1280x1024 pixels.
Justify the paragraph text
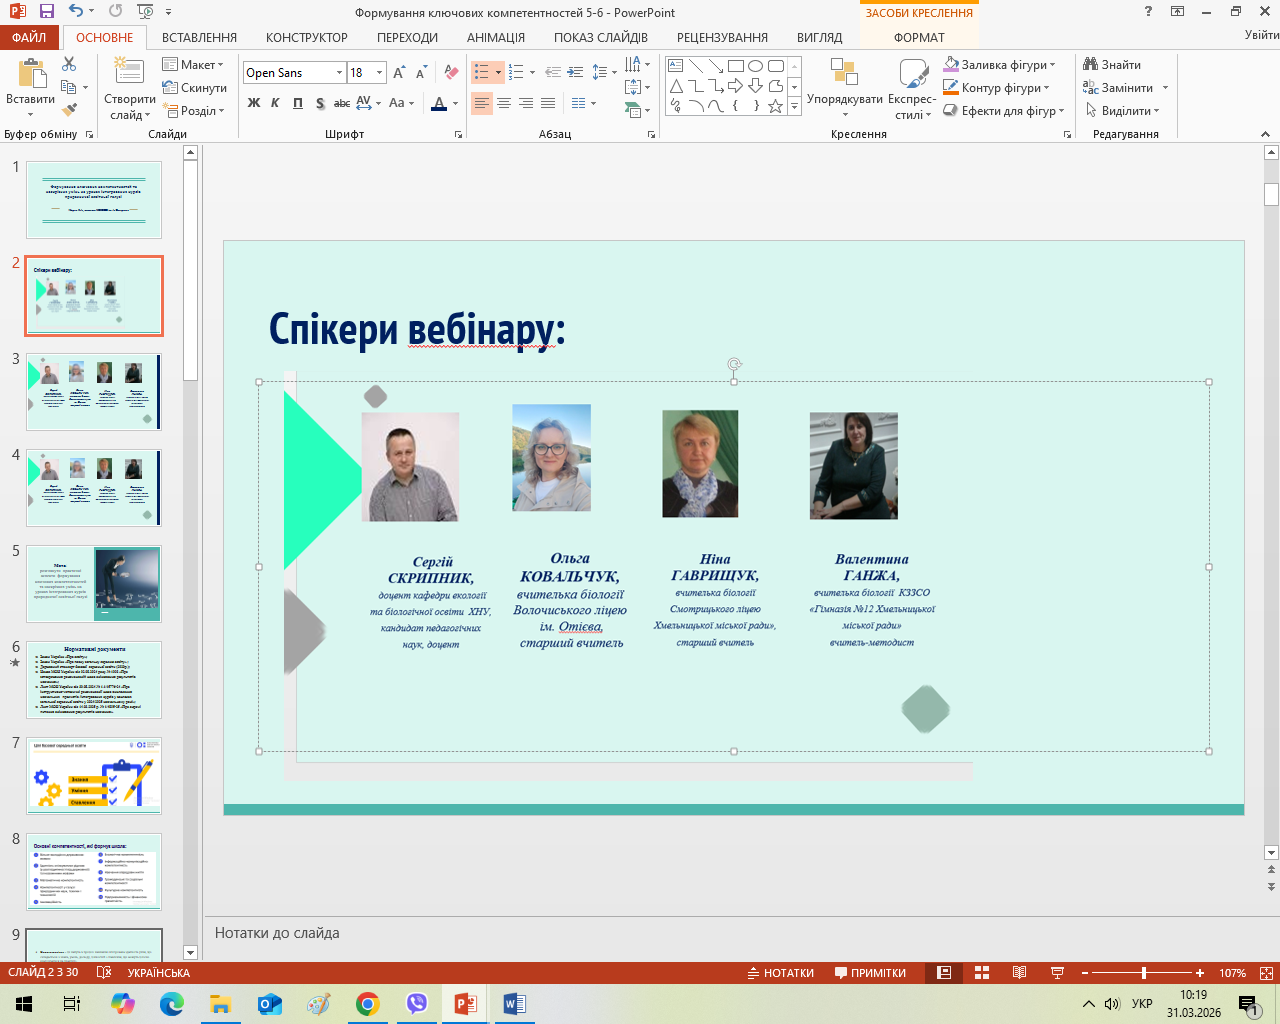tap(548, 103)
